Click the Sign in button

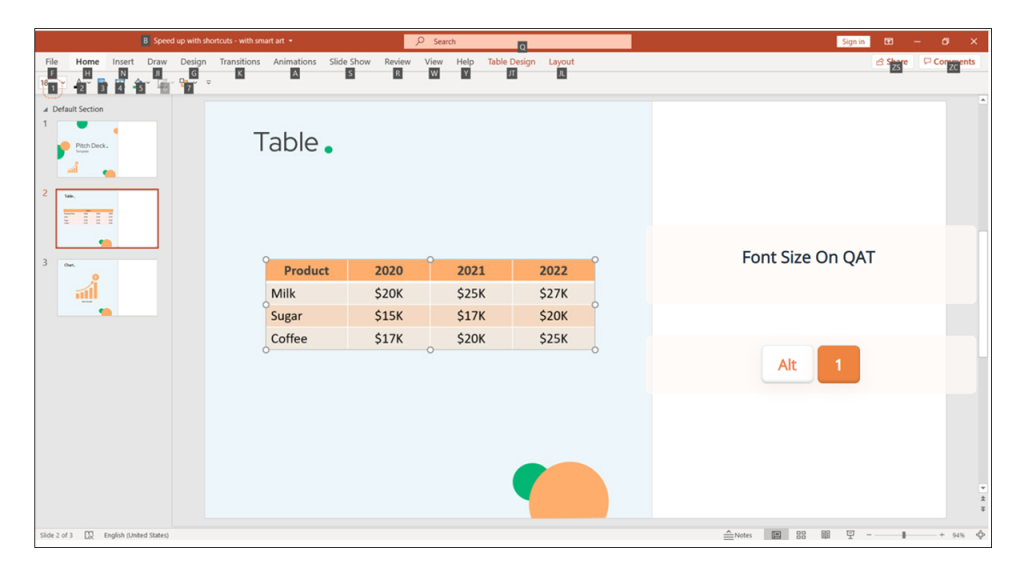(x=852, y=41)
